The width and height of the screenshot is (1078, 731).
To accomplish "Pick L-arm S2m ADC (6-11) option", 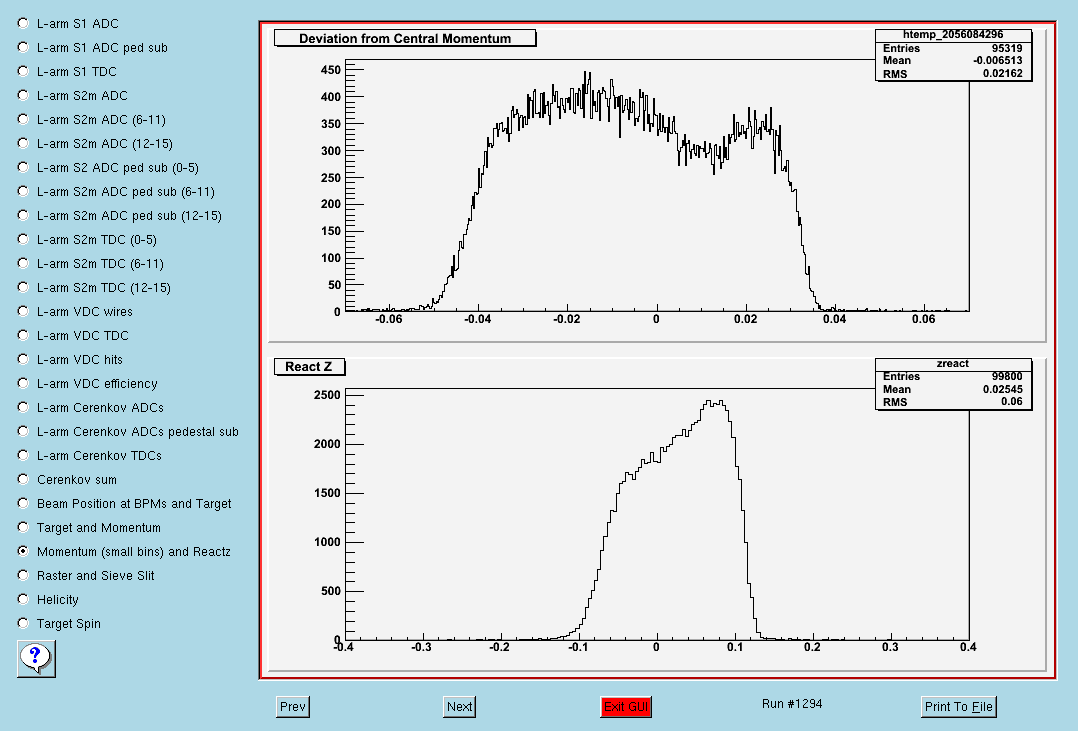I will click(23, 120).
